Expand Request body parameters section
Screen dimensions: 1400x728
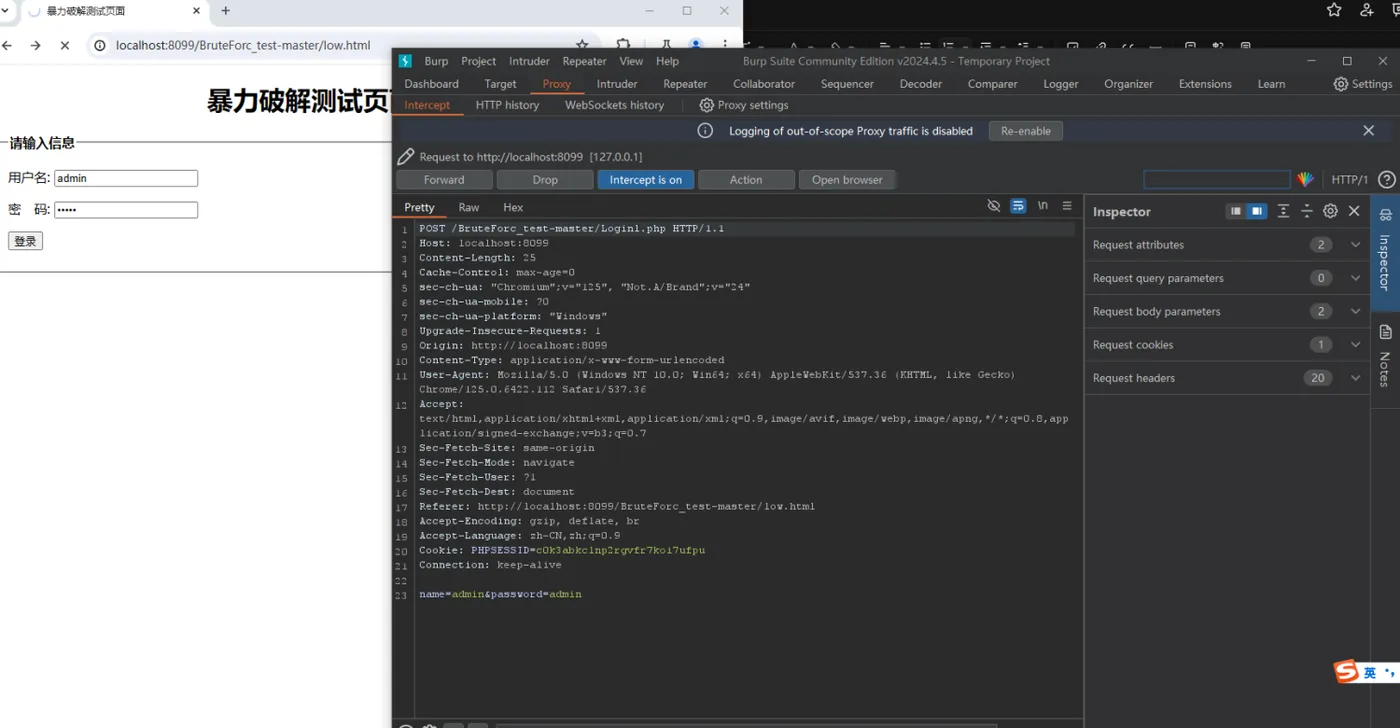(1227, 311)
